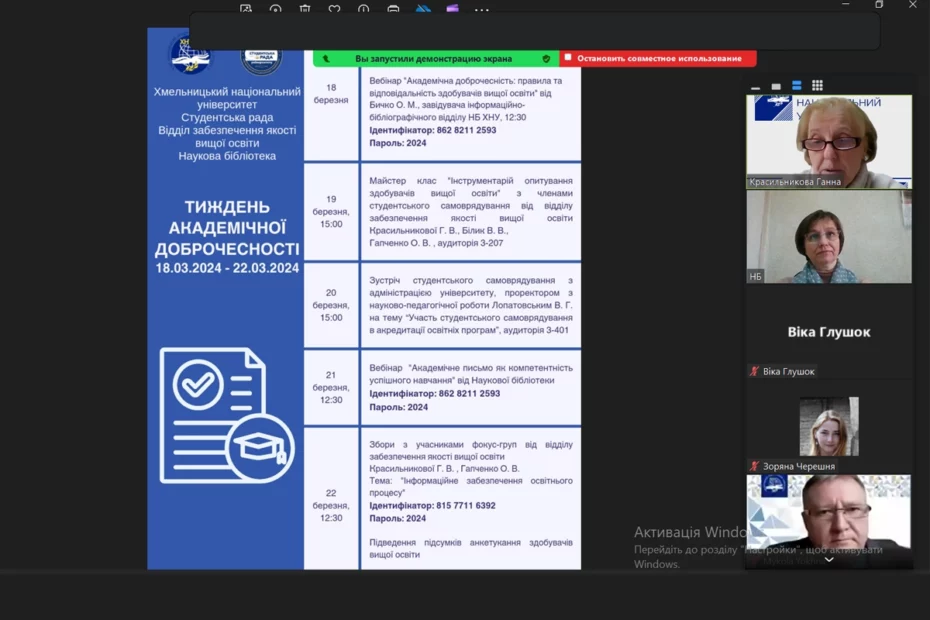Click the shield security icon in green bar
The image size is (930, 620).
[x=546, y=59]
